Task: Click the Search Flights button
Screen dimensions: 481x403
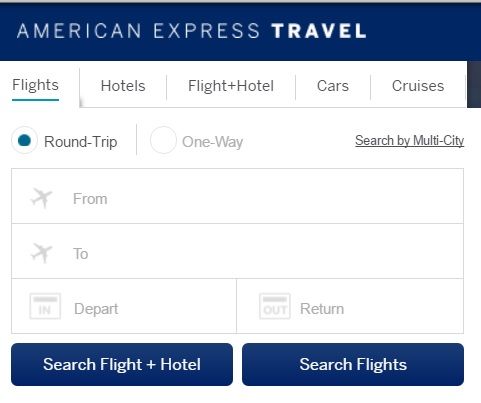Action: pyautogui.click(x=353, y=364)
